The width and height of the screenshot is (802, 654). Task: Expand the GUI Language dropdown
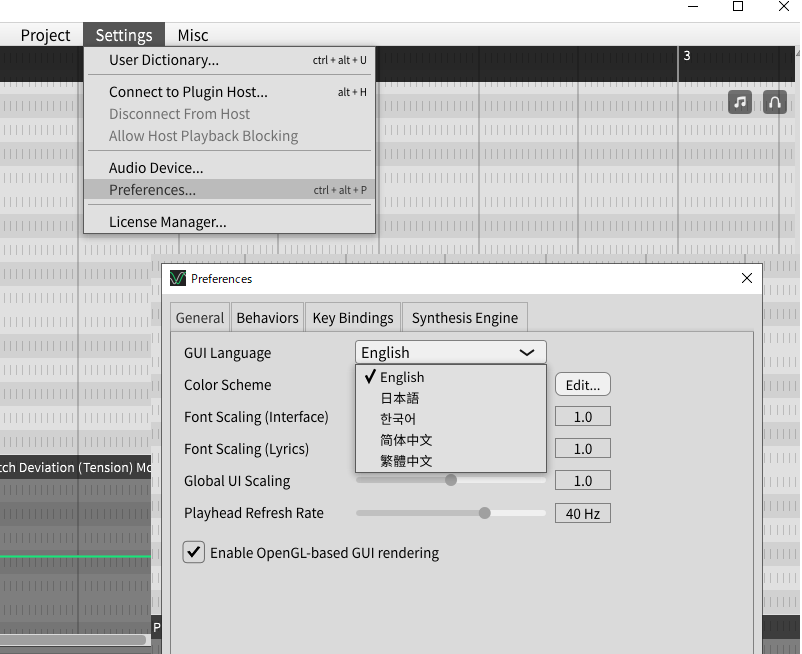point(451,352)
